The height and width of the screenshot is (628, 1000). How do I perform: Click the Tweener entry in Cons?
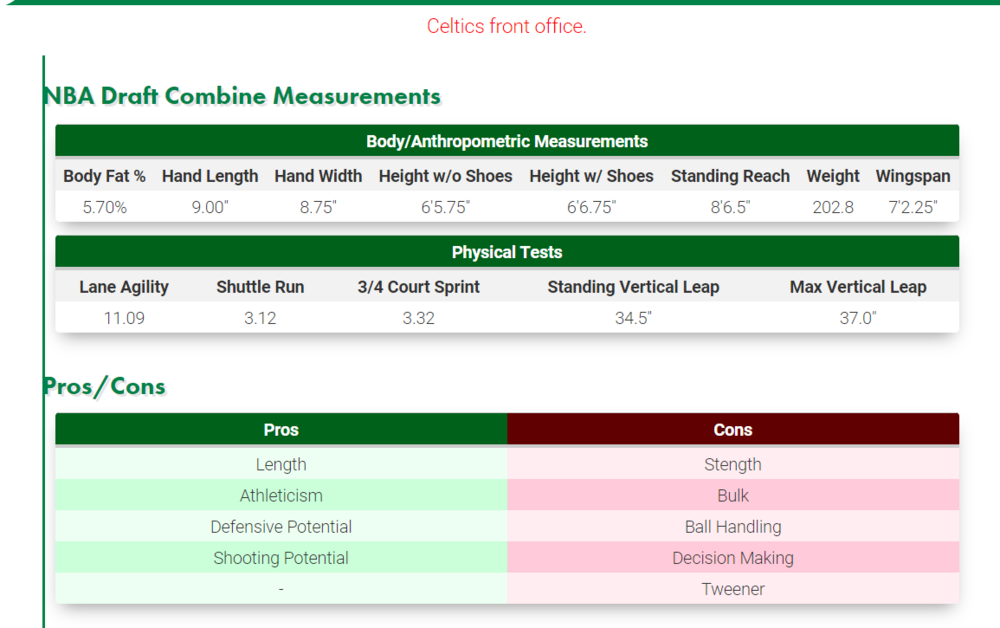pos(733,589)
